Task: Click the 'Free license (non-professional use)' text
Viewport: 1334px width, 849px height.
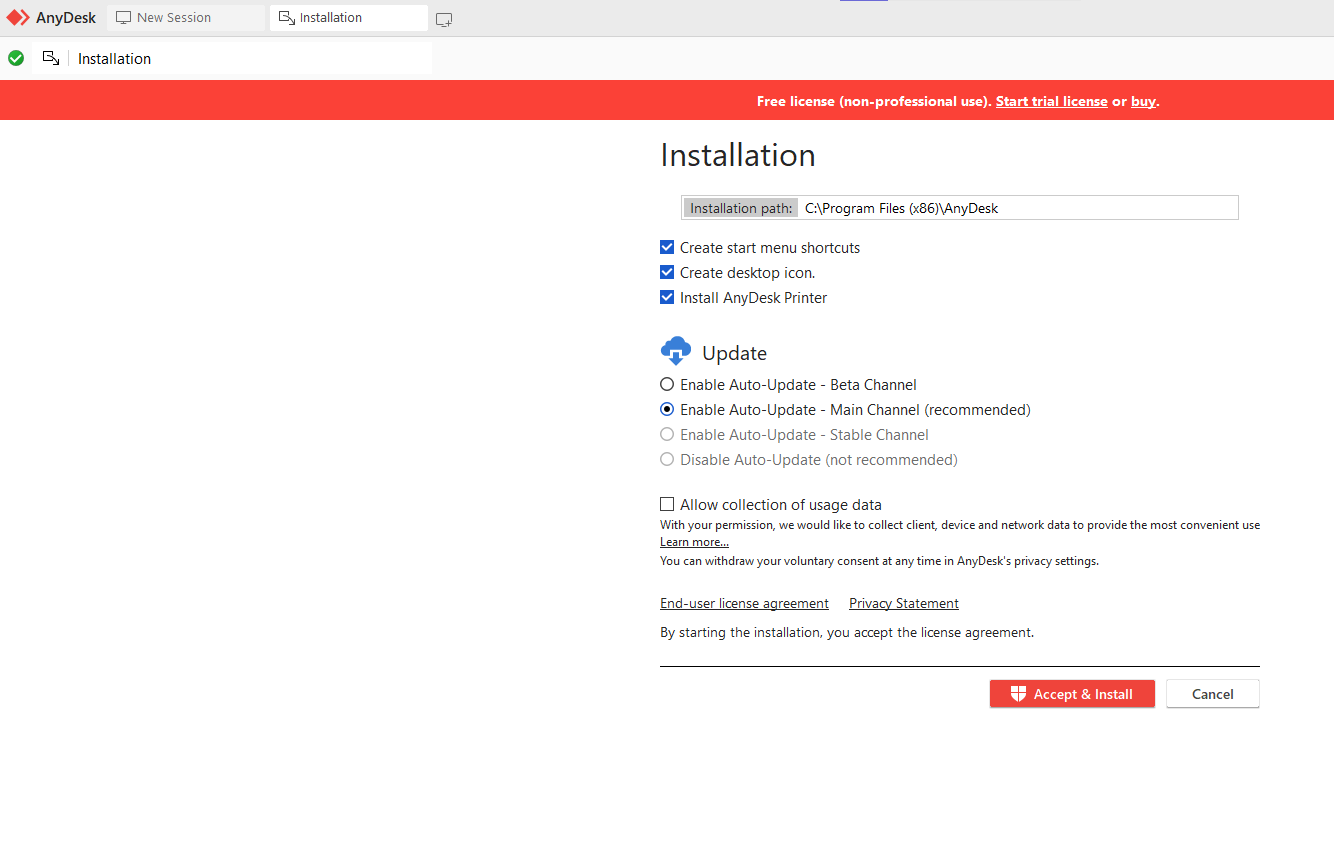Action: pos(874,101)
